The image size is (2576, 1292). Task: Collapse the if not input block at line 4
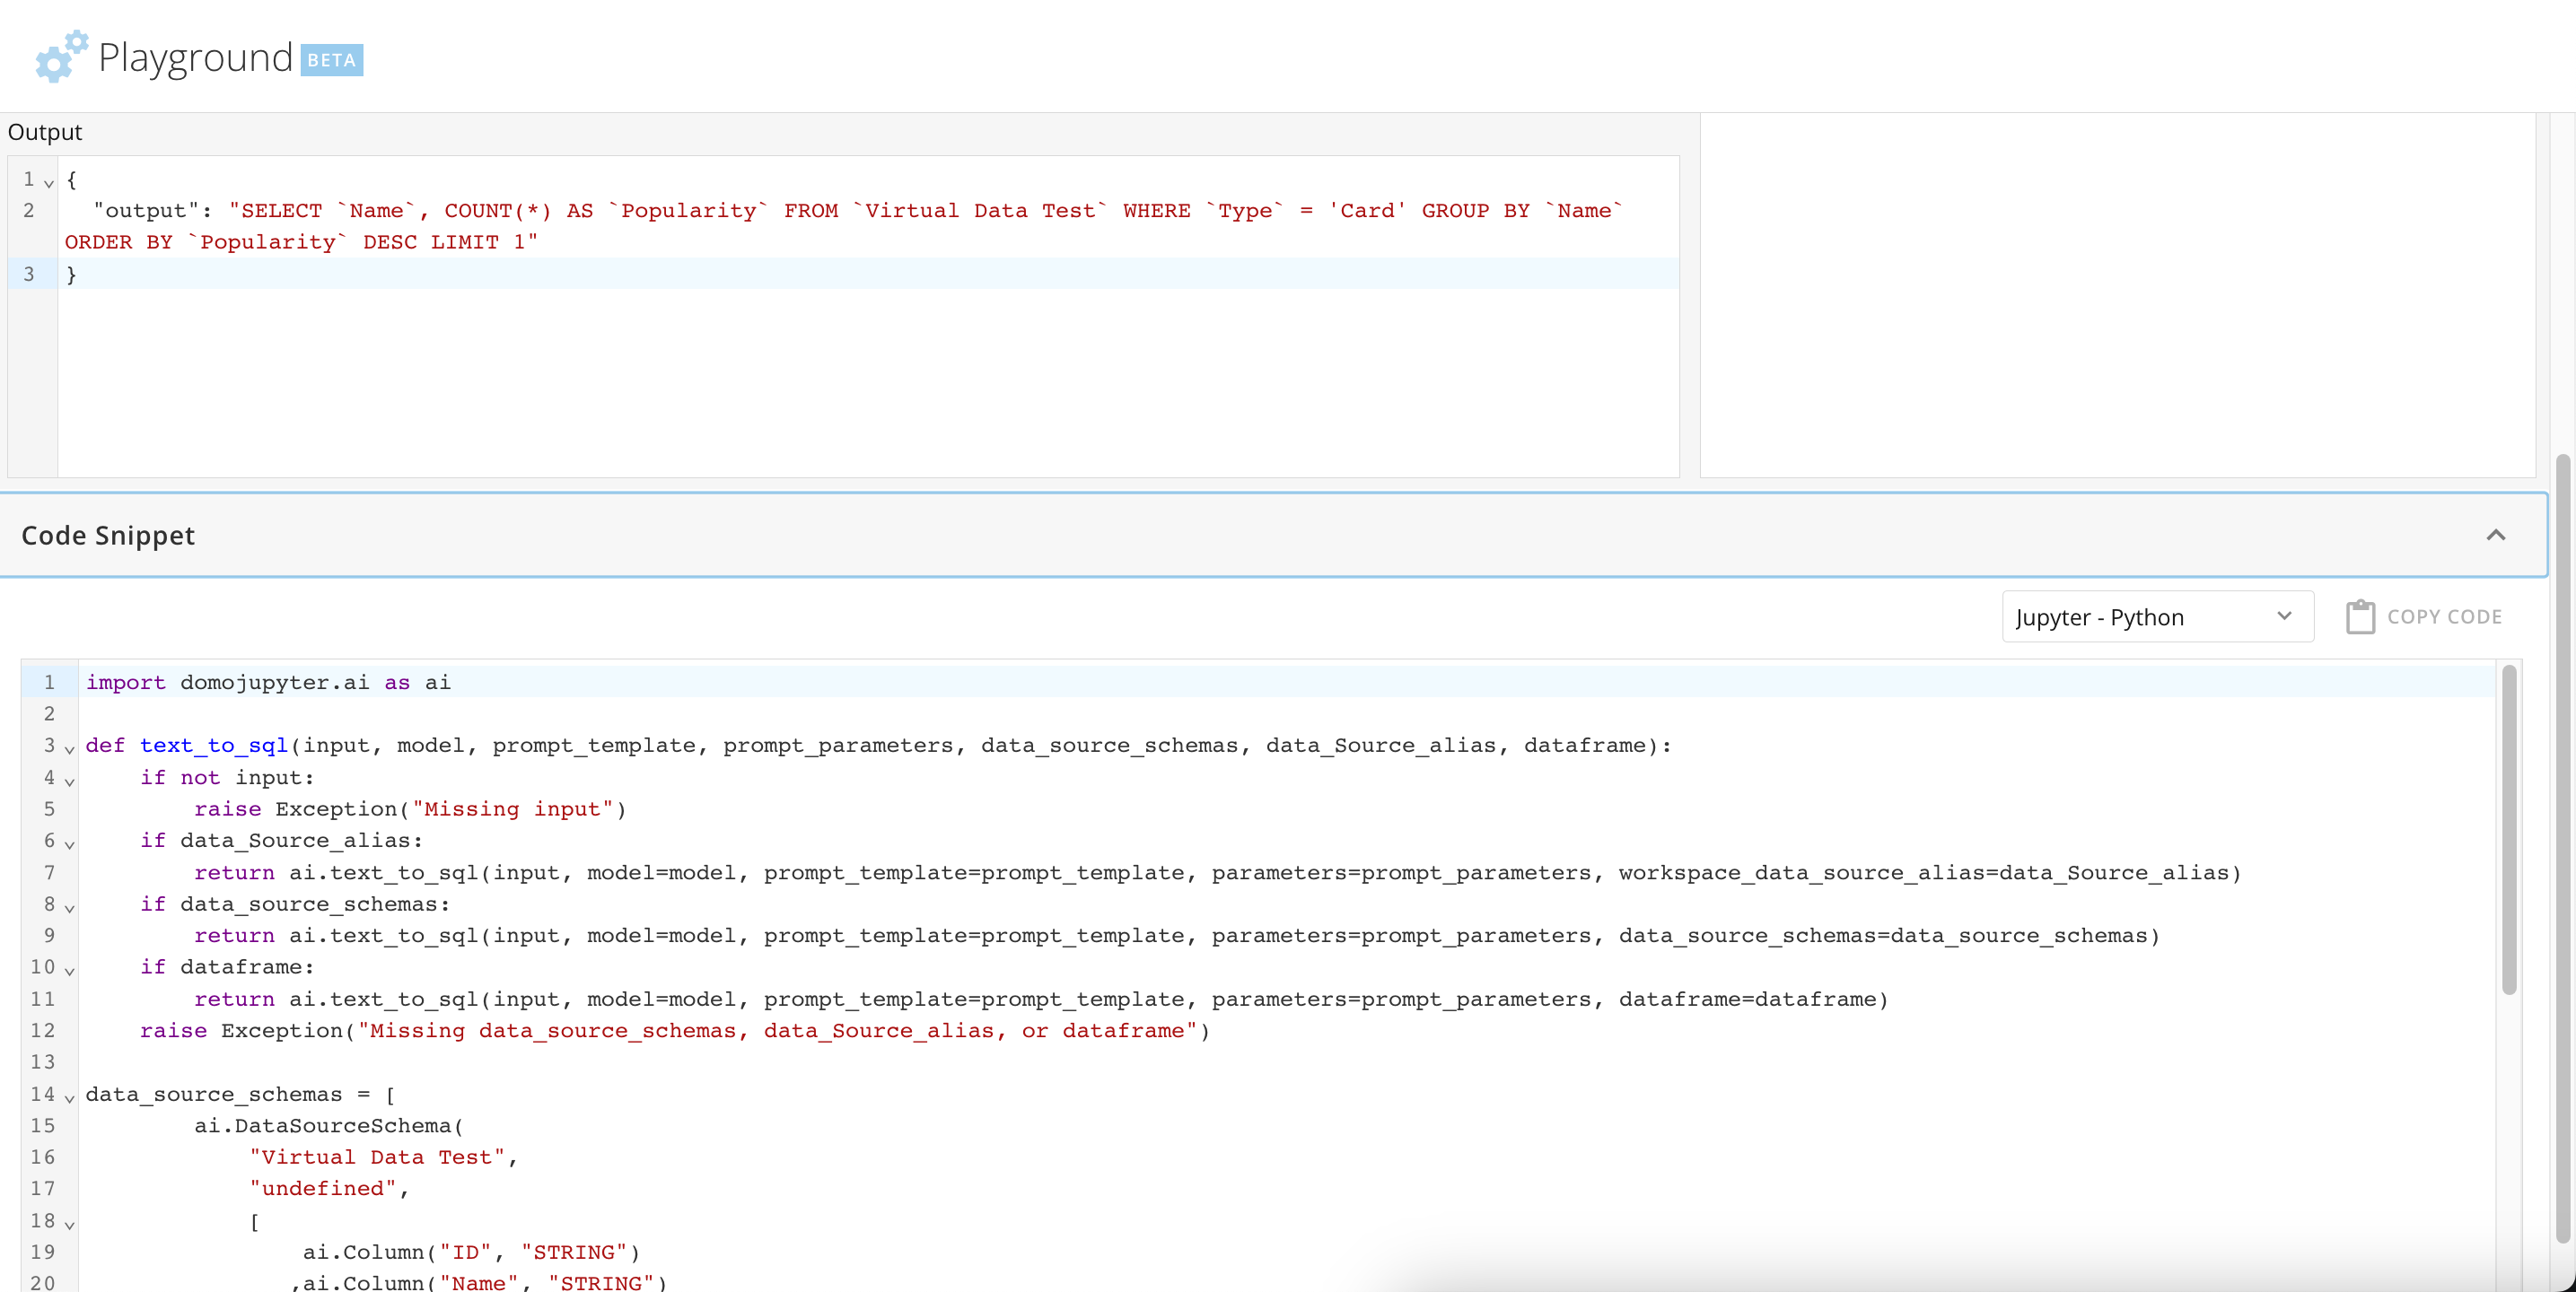(x=68, y=781)
